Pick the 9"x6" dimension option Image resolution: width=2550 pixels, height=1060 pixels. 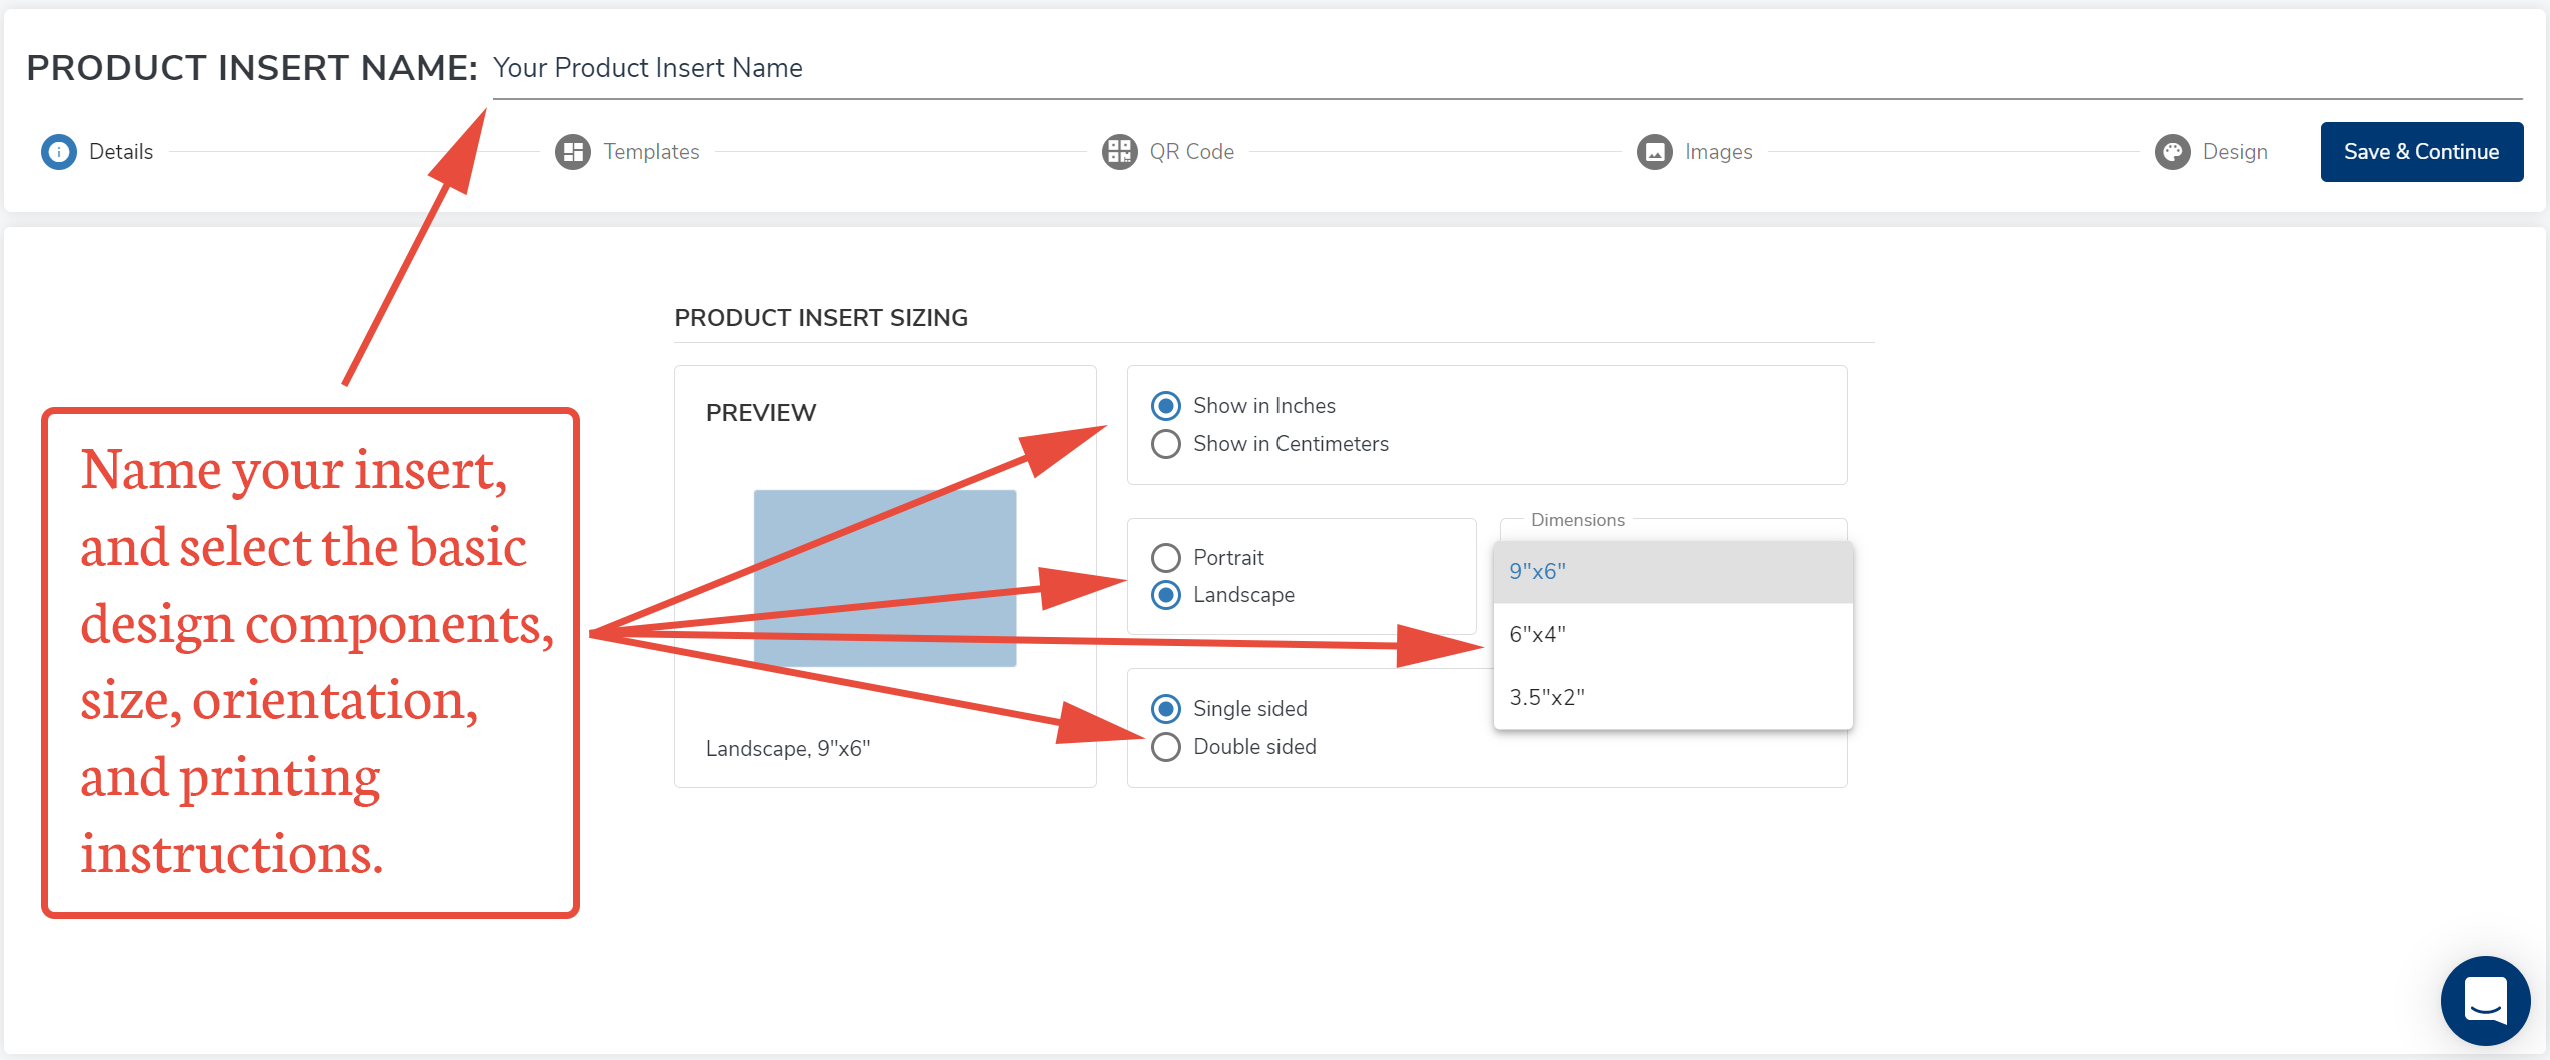1672,572
